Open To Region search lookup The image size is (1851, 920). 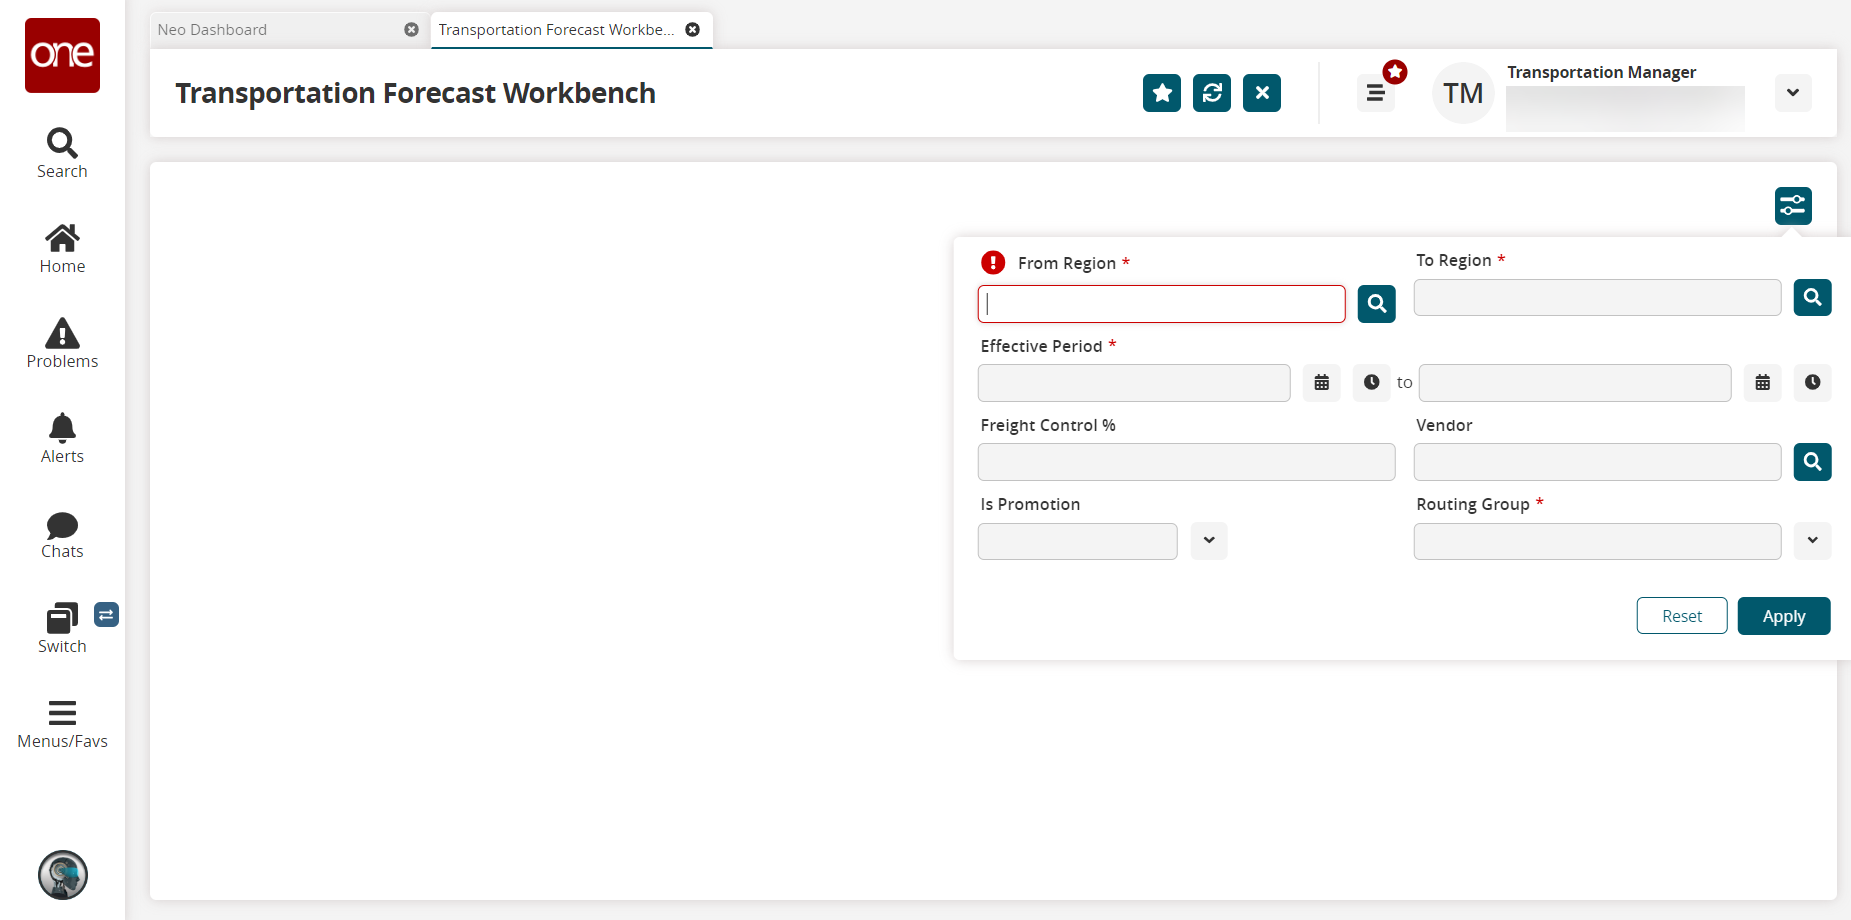pyautogui.click(x=1811, y=298)
